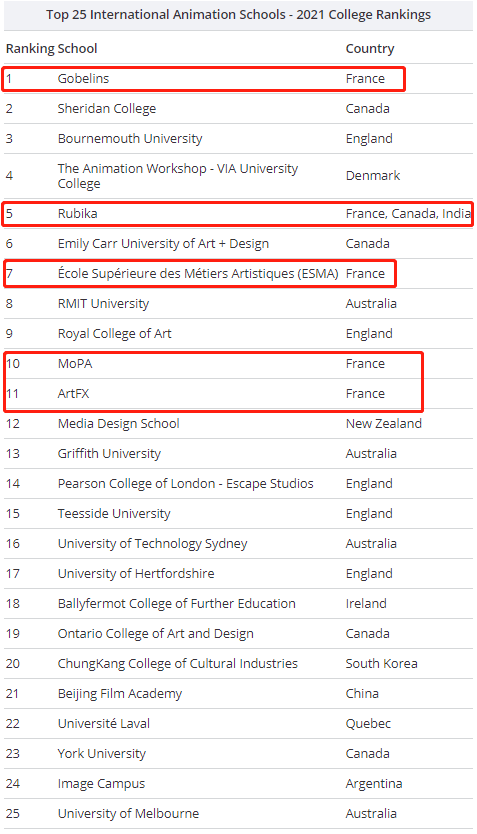Image resolution: width=477 pixels, height=834 pixels.
Task: Select RMIT University in the table
Action: tap(103, 304)
